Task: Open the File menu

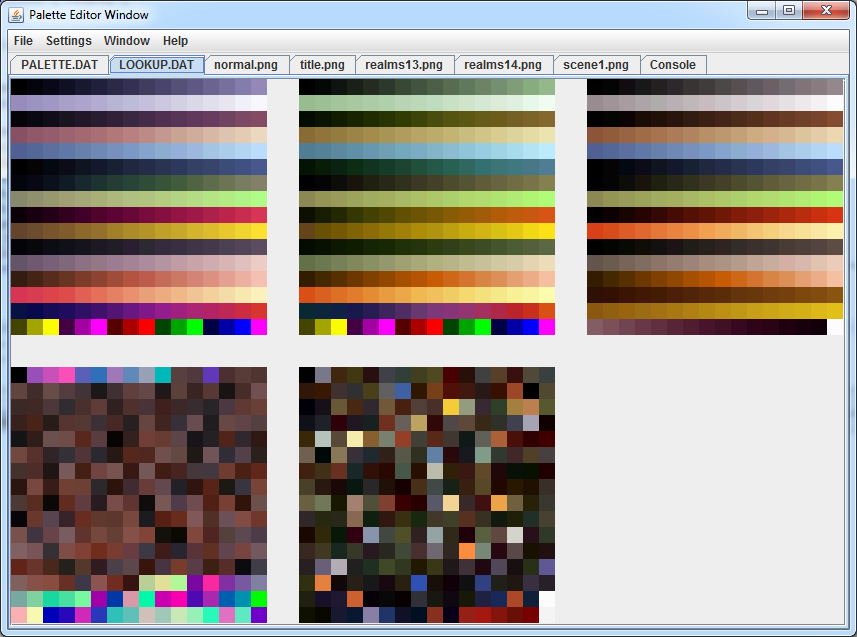Action: (23, 41)
